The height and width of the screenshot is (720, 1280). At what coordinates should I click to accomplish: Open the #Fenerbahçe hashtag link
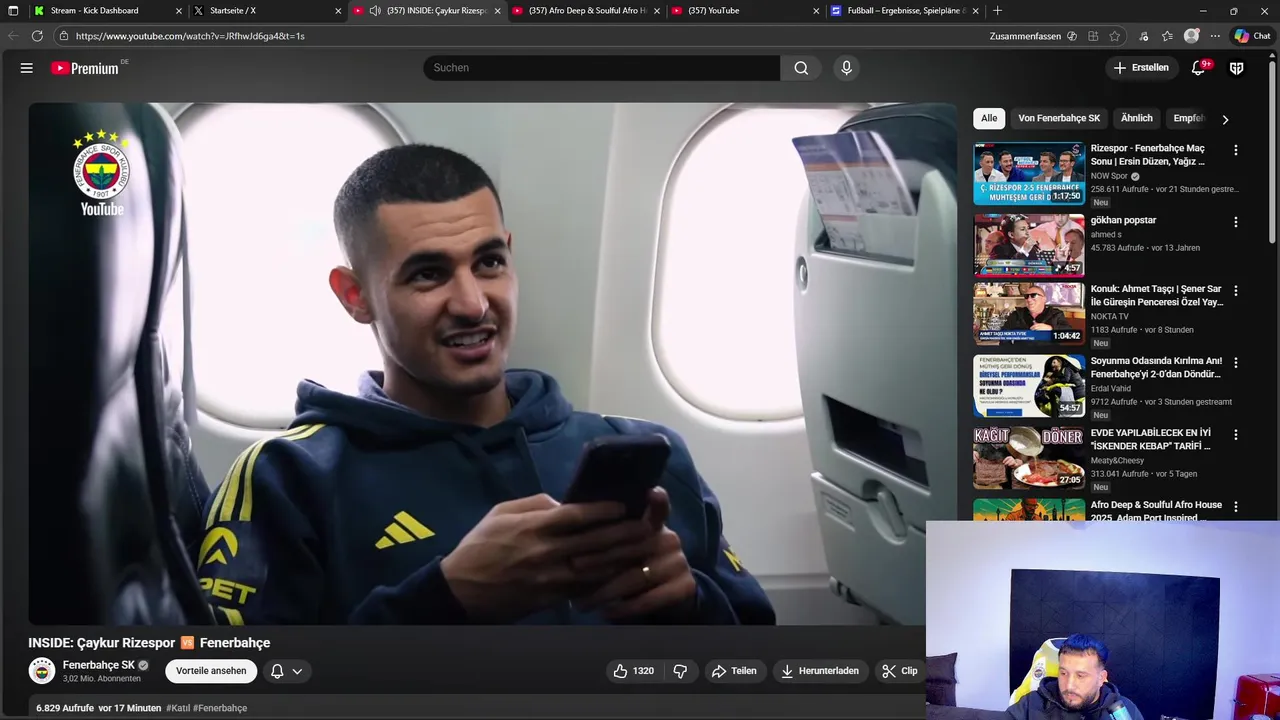(220, 708)
